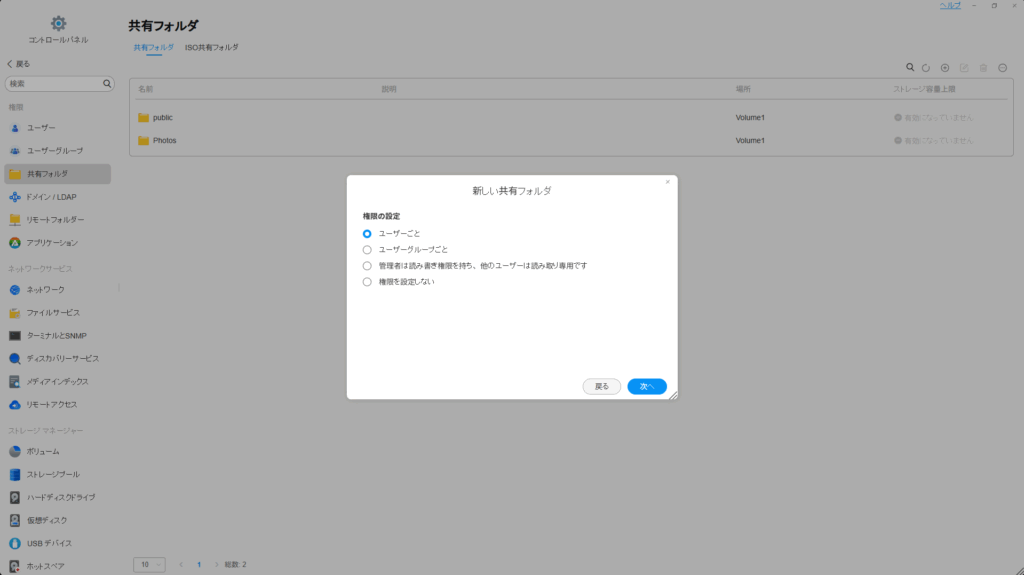Open ターミナルとSNMP in the sidebar
This screenshot has width=1024, height=575.
57,336
